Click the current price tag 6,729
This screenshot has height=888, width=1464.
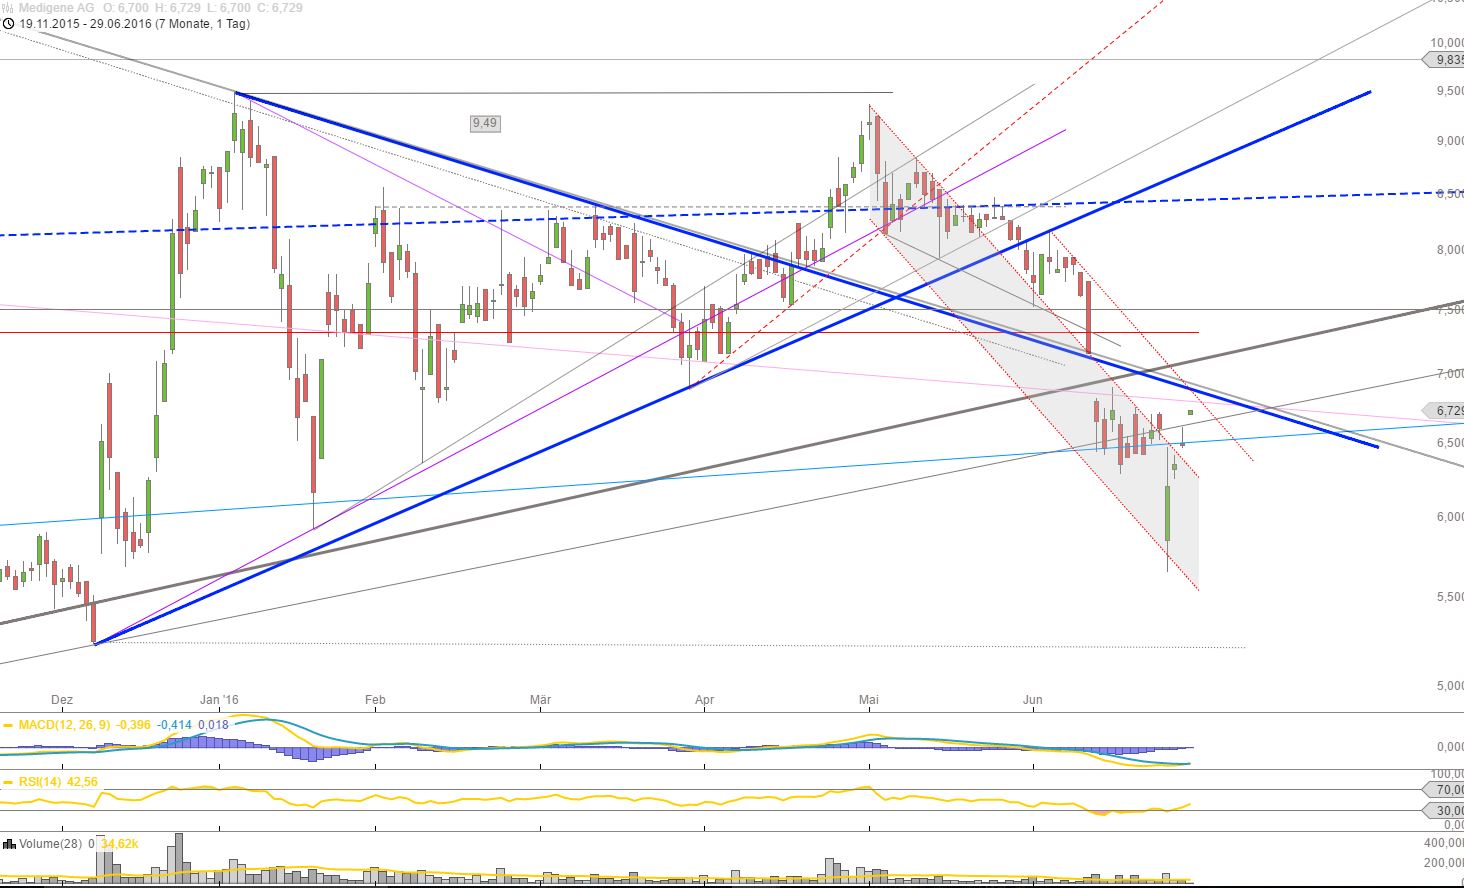point(1446,408)
